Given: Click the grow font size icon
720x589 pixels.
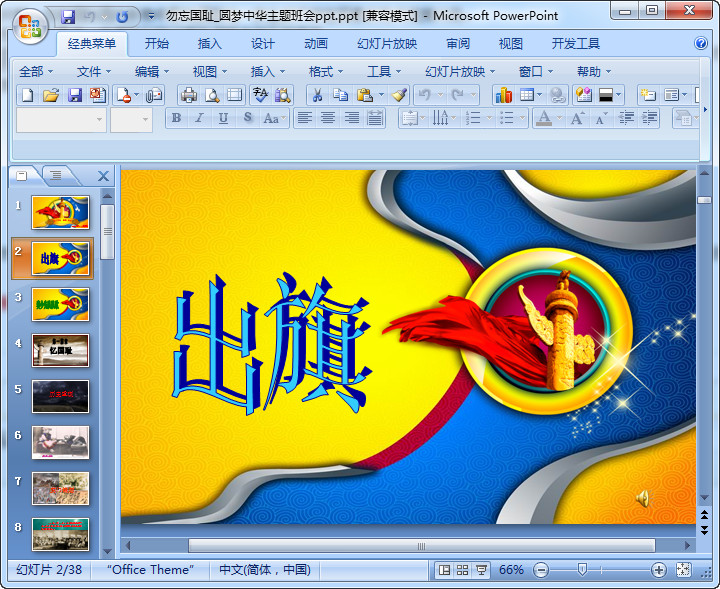Looking at the screenshot, I should 577,118.
